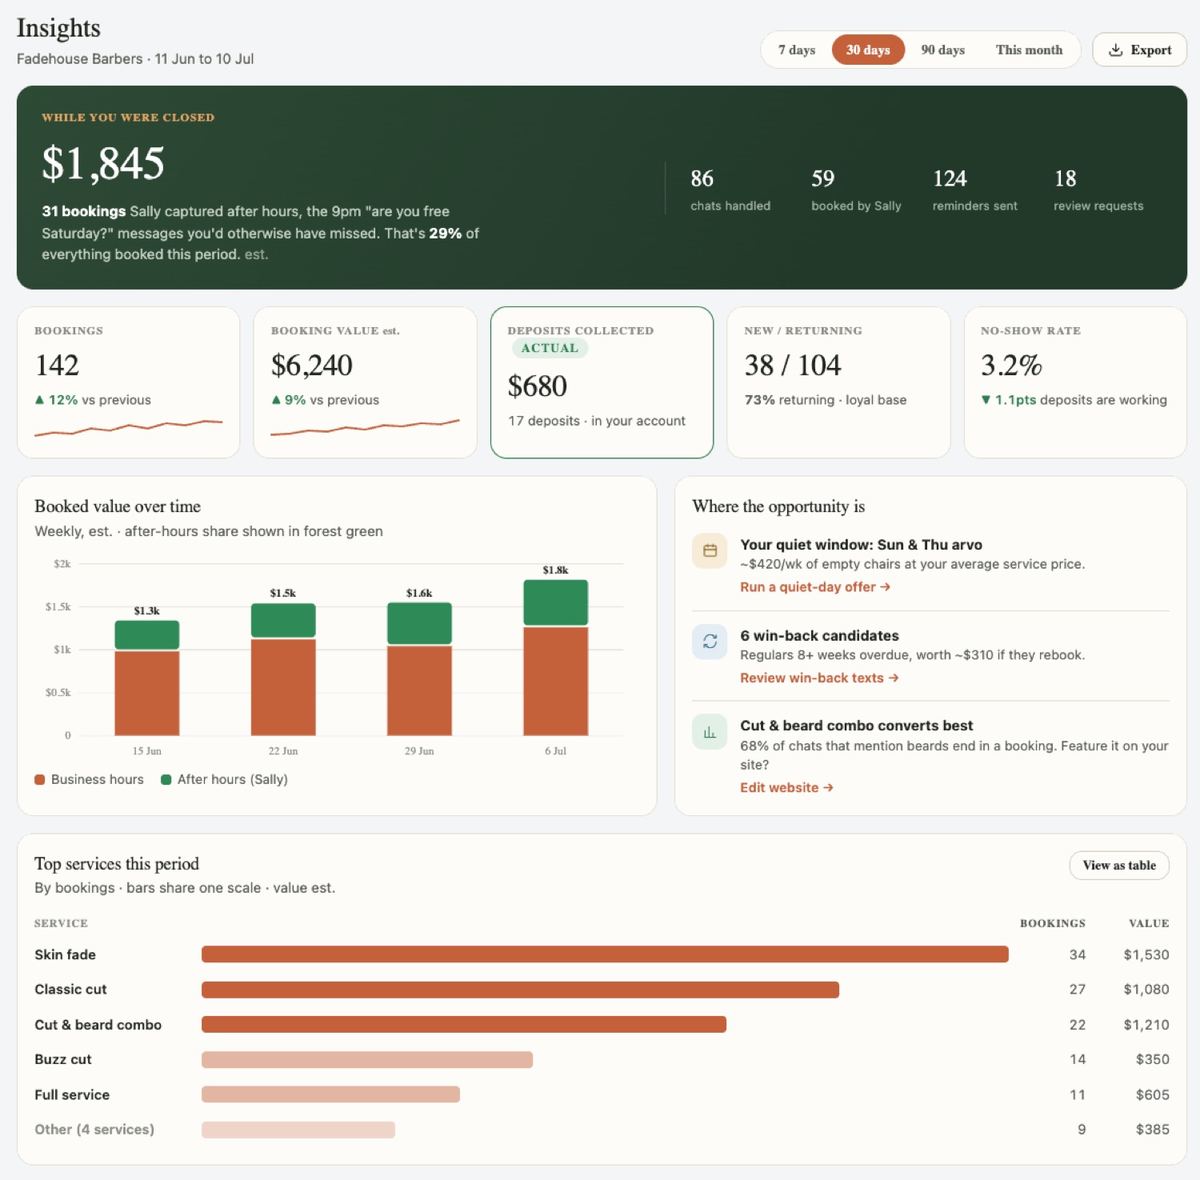Click the Buzz cut service bar

(367, 1060)
